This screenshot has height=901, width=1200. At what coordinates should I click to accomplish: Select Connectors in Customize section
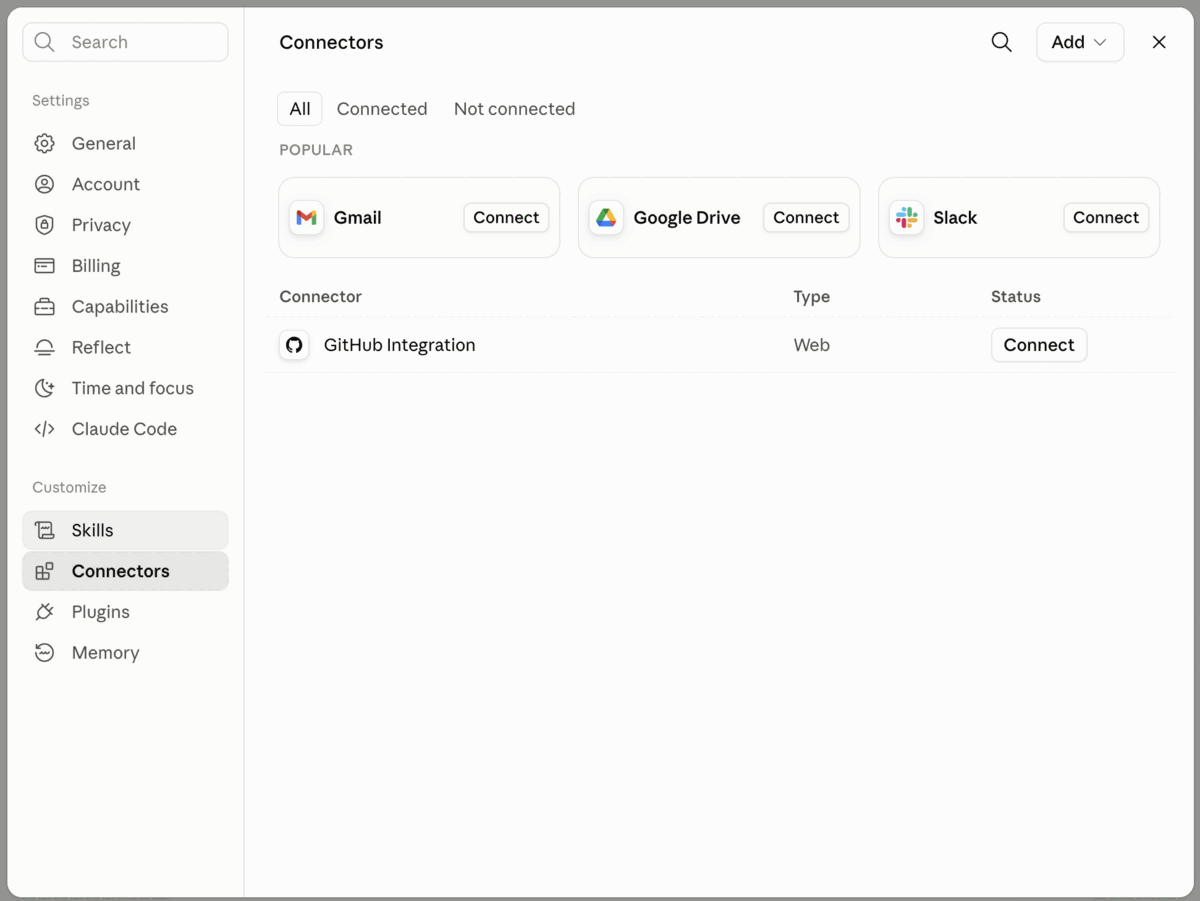click(x=125, y=571)
